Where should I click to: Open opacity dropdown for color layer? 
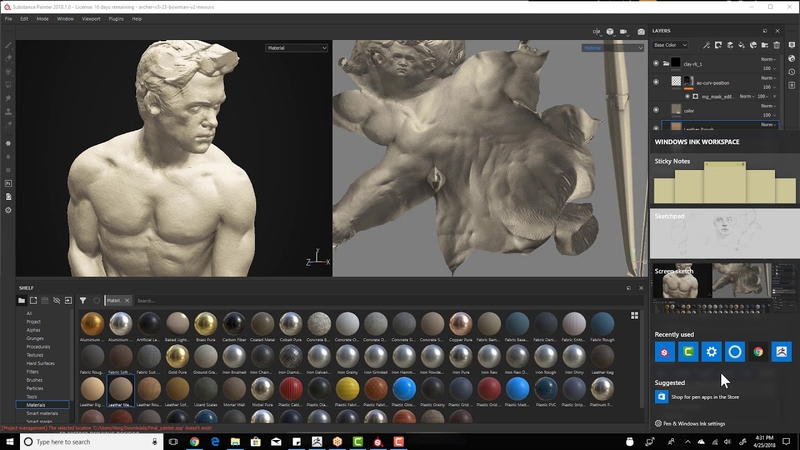[x=769, y=115]
